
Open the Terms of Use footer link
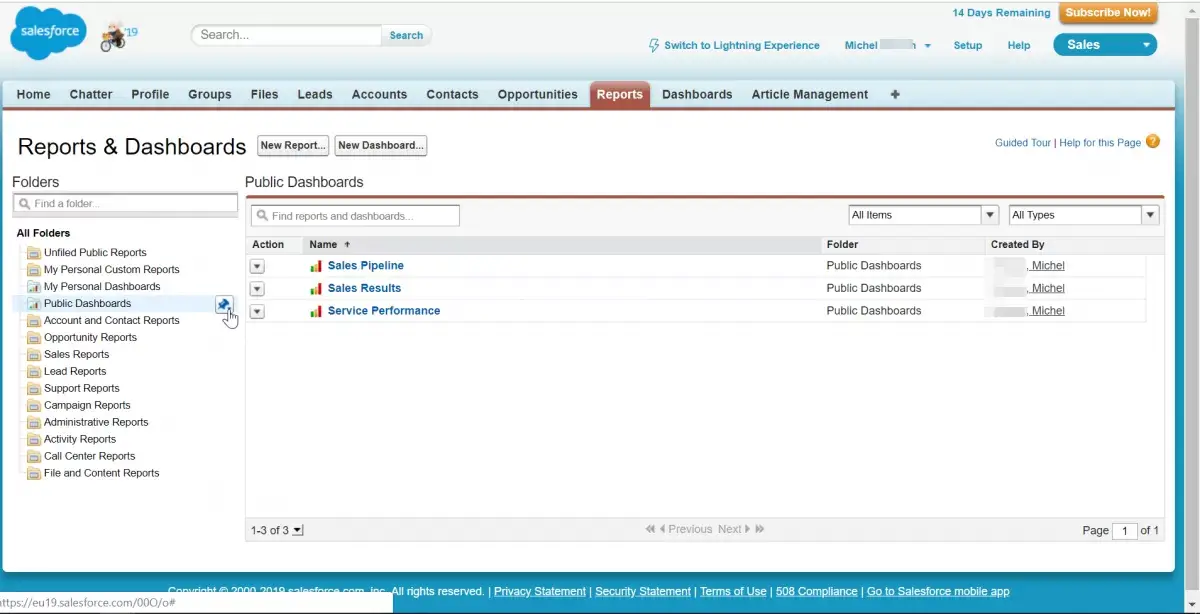733,591
